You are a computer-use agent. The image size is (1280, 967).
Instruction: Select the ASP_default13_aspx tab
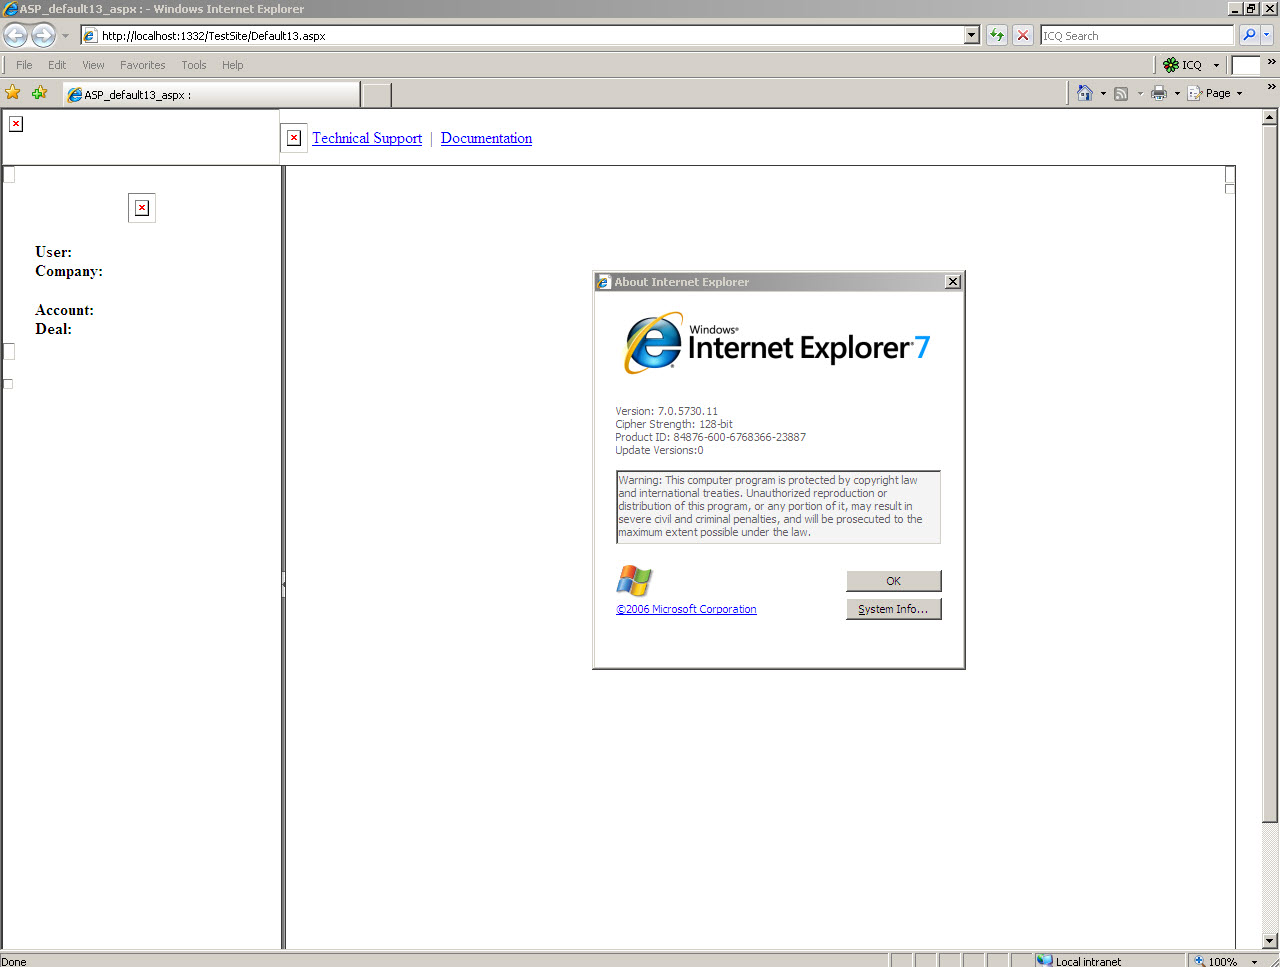point(211,95)
